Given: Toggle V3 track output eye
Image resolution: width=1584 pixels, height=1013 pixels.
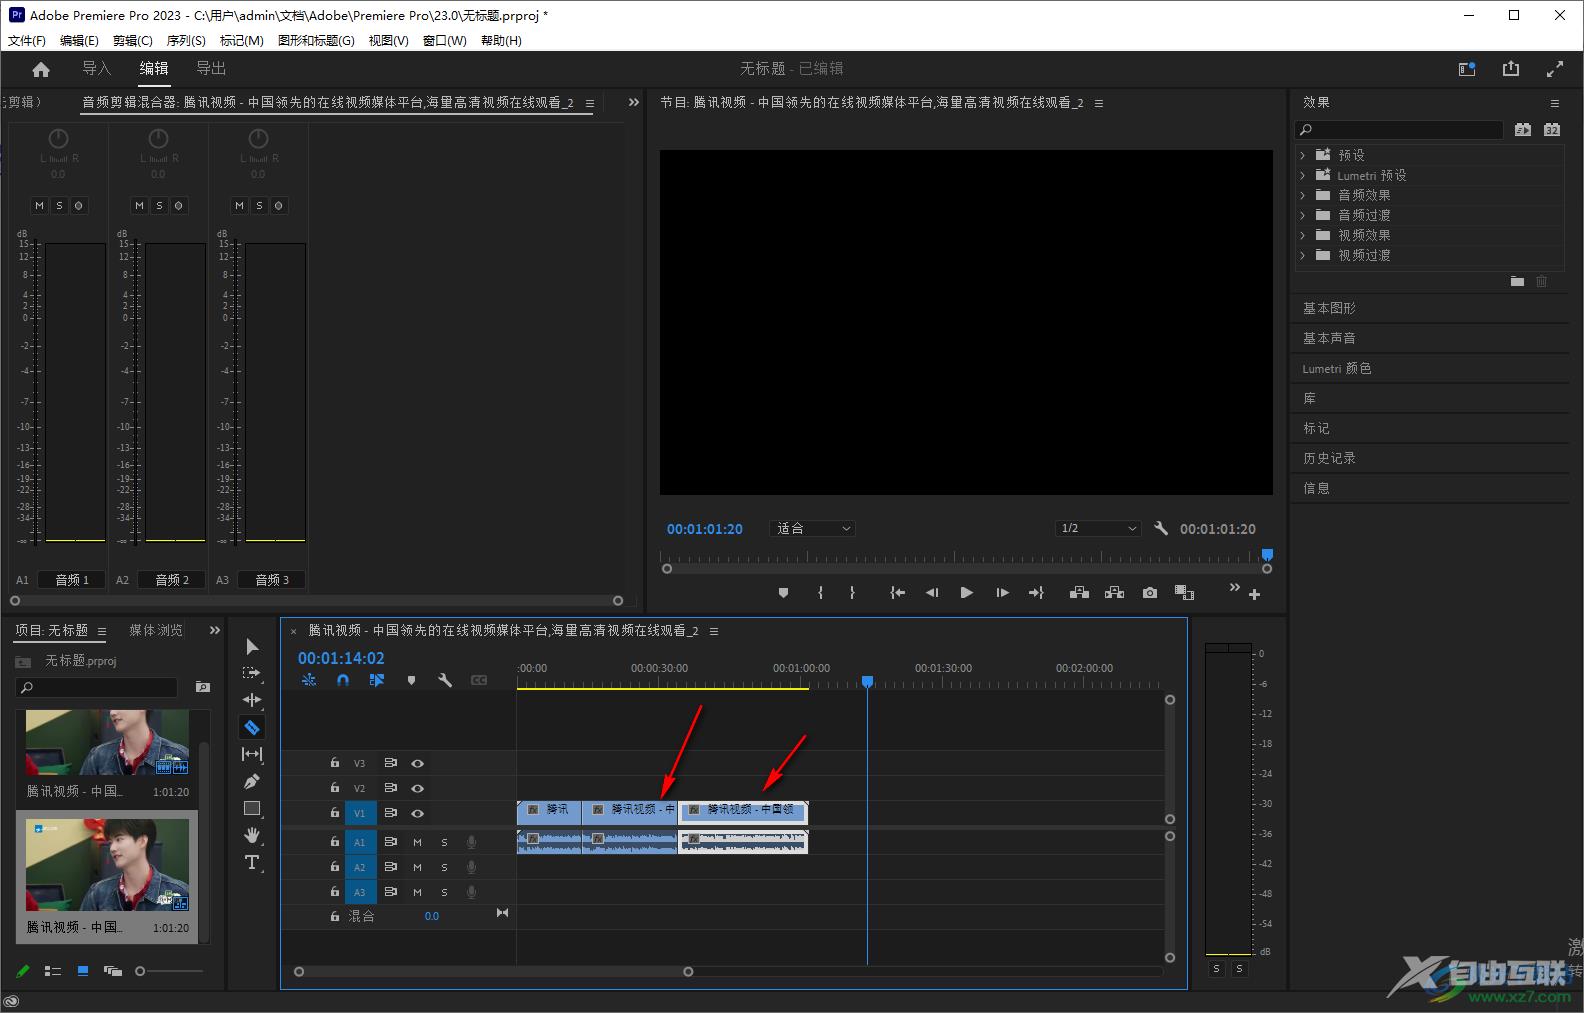Looking at the screenshot, I should pyautogui.click(x=418, y=763).
